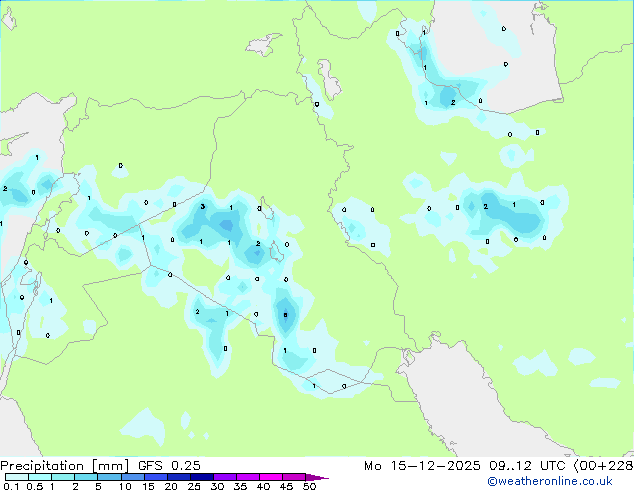Click the 09..12 UTC time label
Screen dimensions: 634x490
[527, 466]
